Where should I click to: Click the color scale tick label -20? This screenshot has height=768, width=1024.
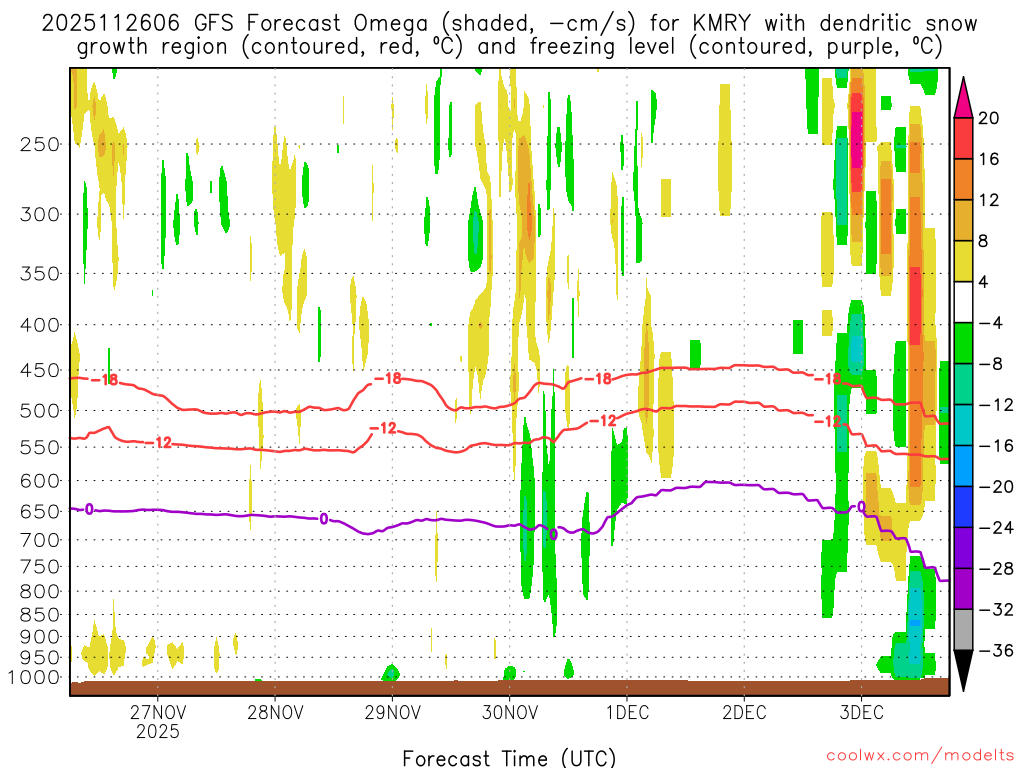[996, 487]
